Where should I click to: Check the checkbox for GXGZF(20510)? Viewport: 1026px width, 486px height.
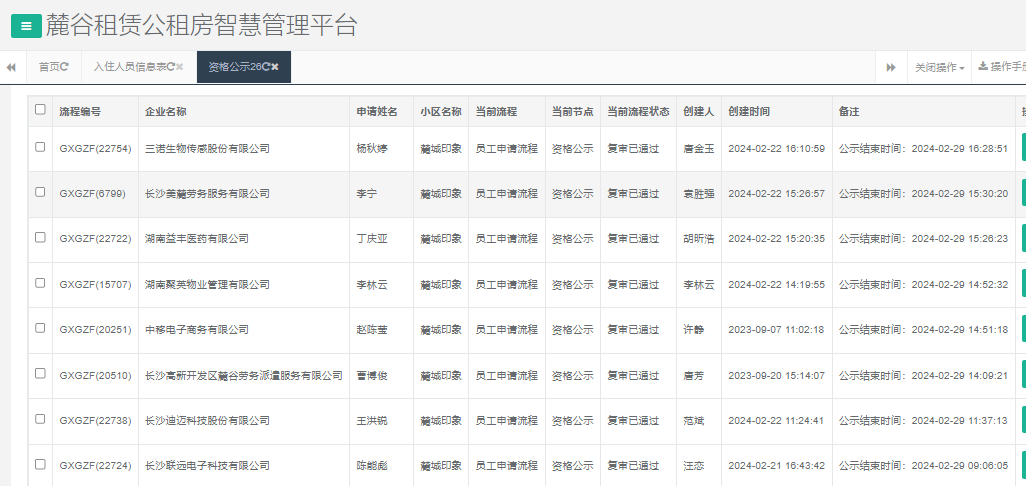pyautogui.click(x=41, y=373)
